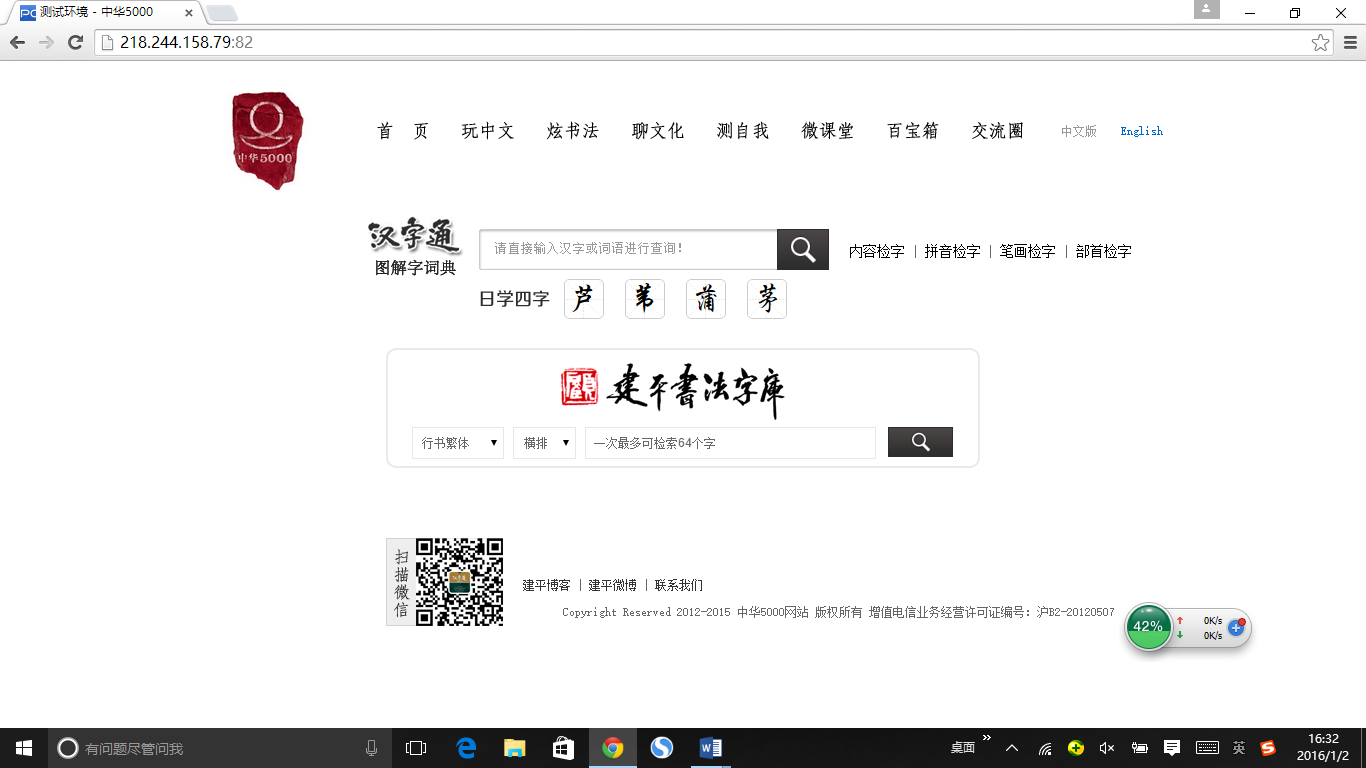Expand the 行书繁体 font style dropdown

[x=458, y=443]
